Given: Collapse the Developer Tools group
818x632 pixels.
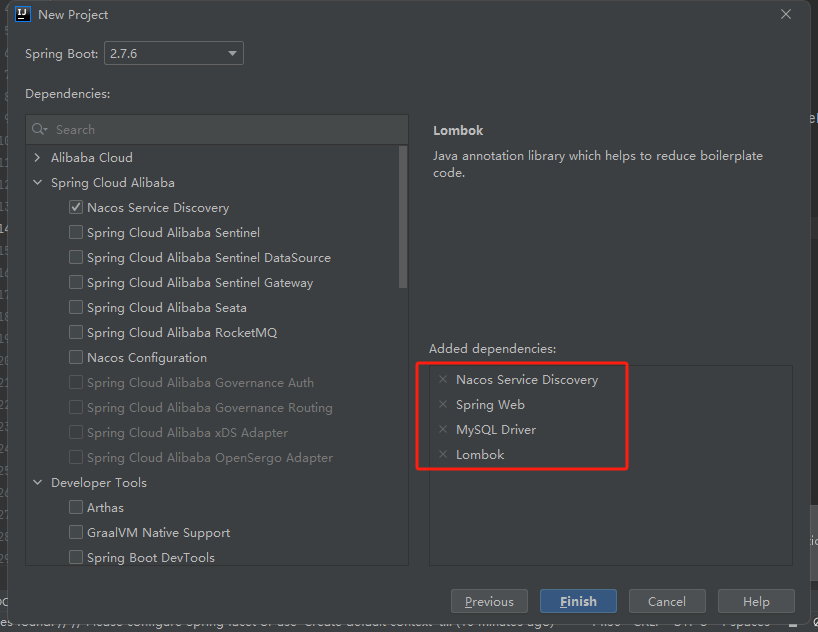Looking at the screenshot, I should coord(38,482).
